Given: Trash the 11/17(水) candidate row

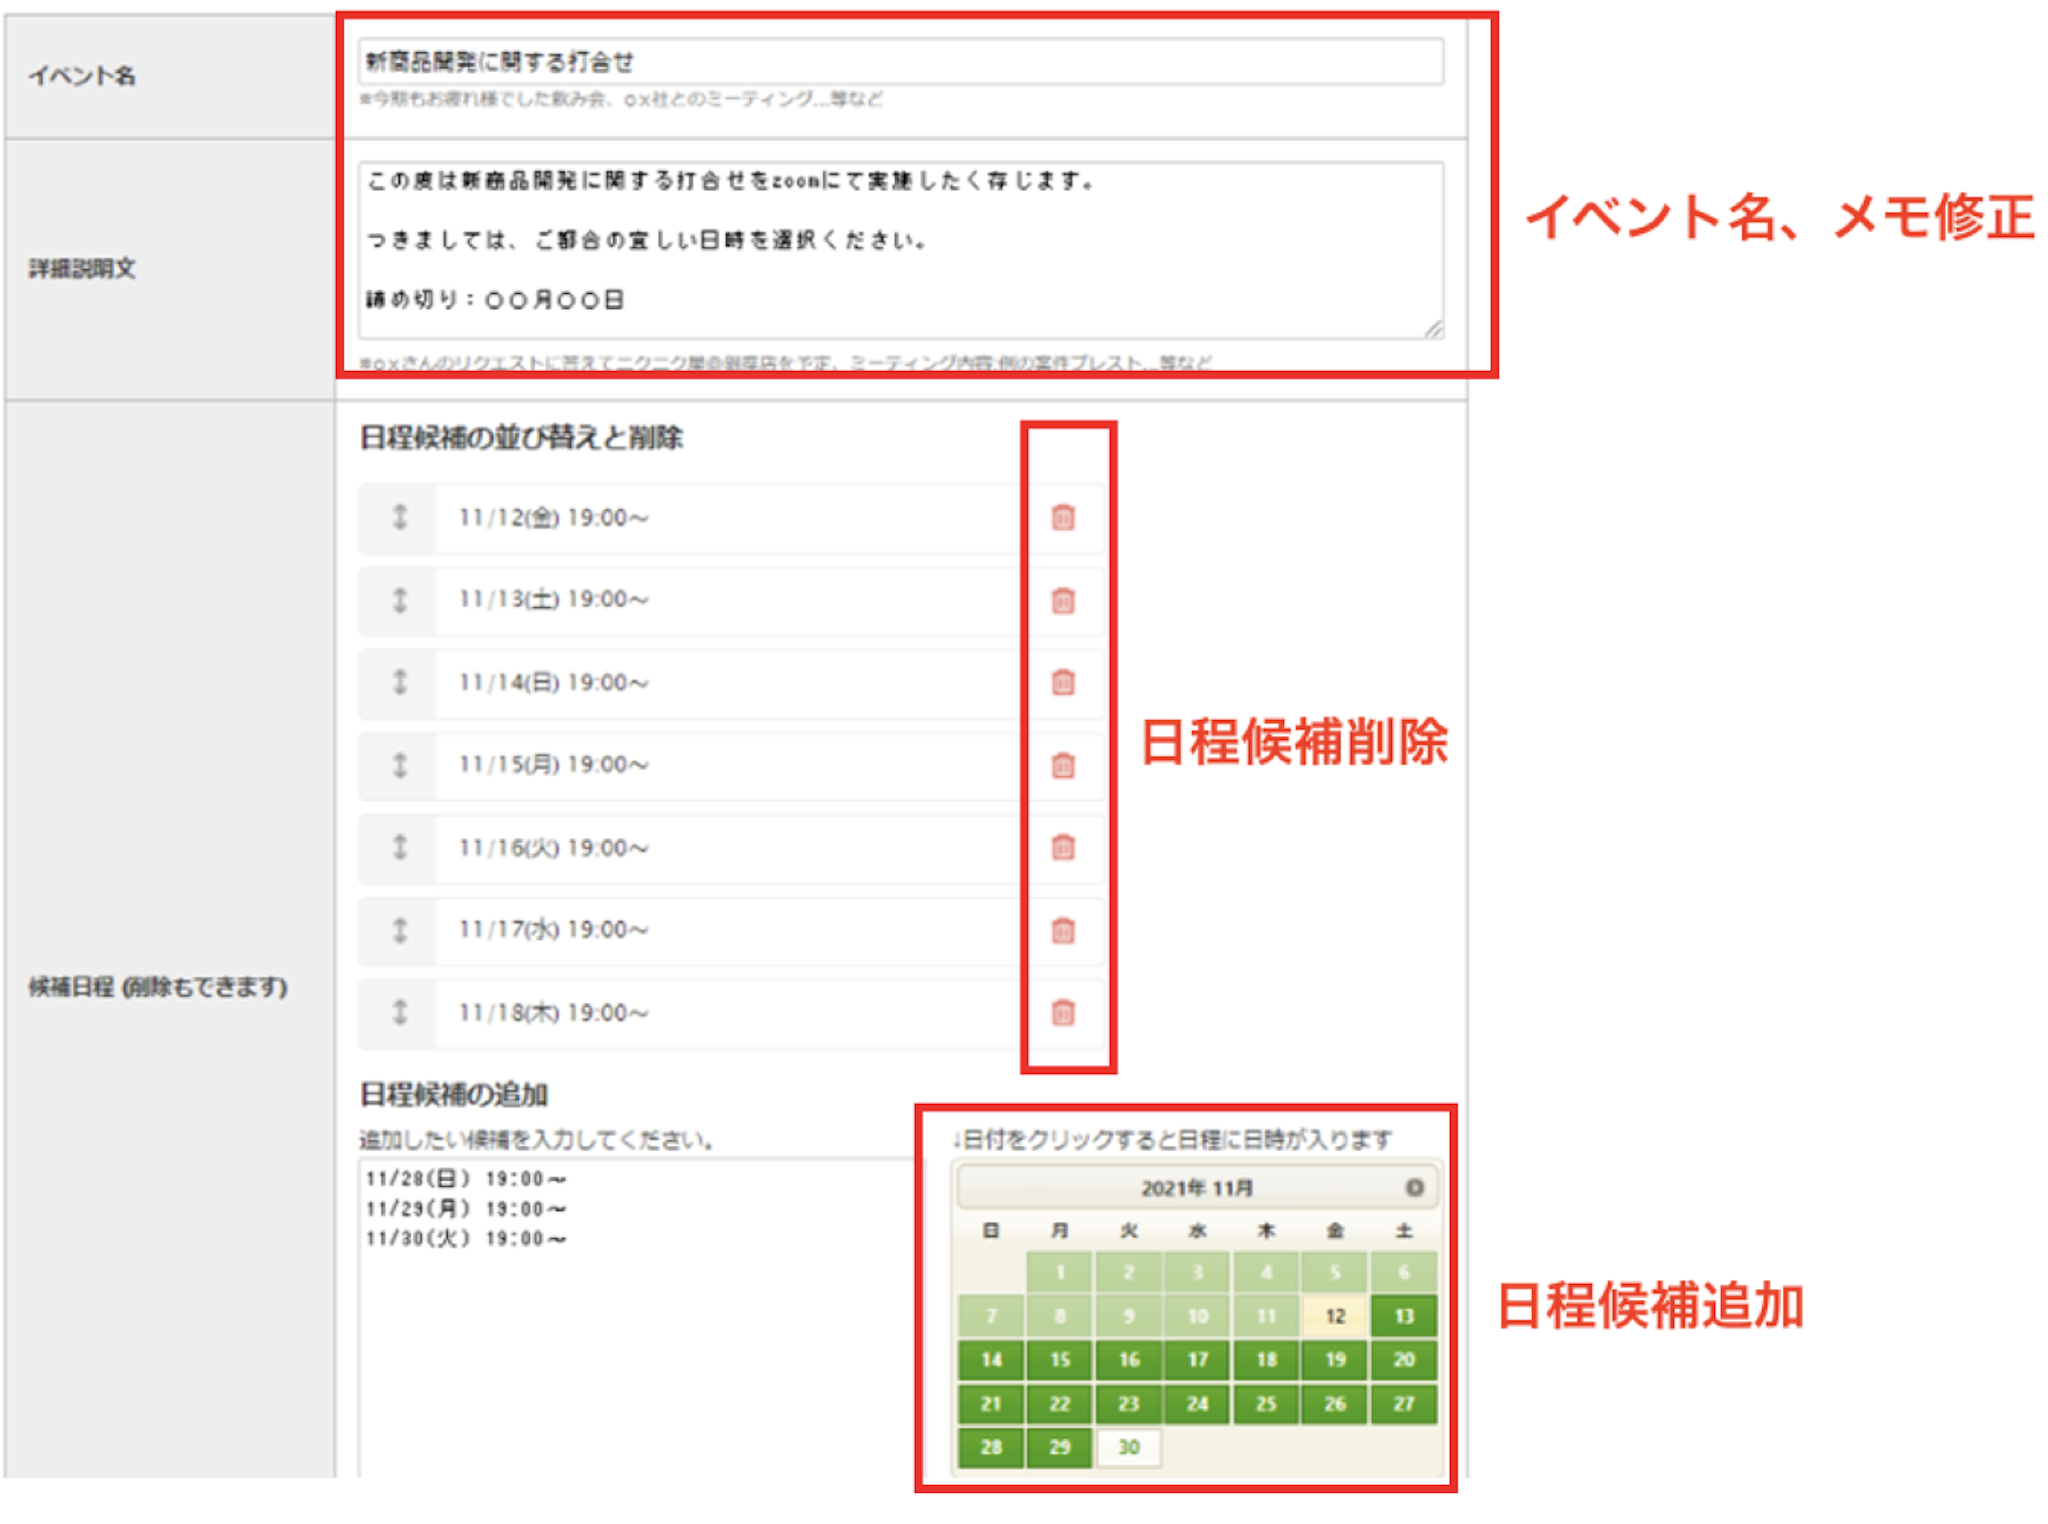Looking at the screenshot, I should click(x=1062, y=930).
